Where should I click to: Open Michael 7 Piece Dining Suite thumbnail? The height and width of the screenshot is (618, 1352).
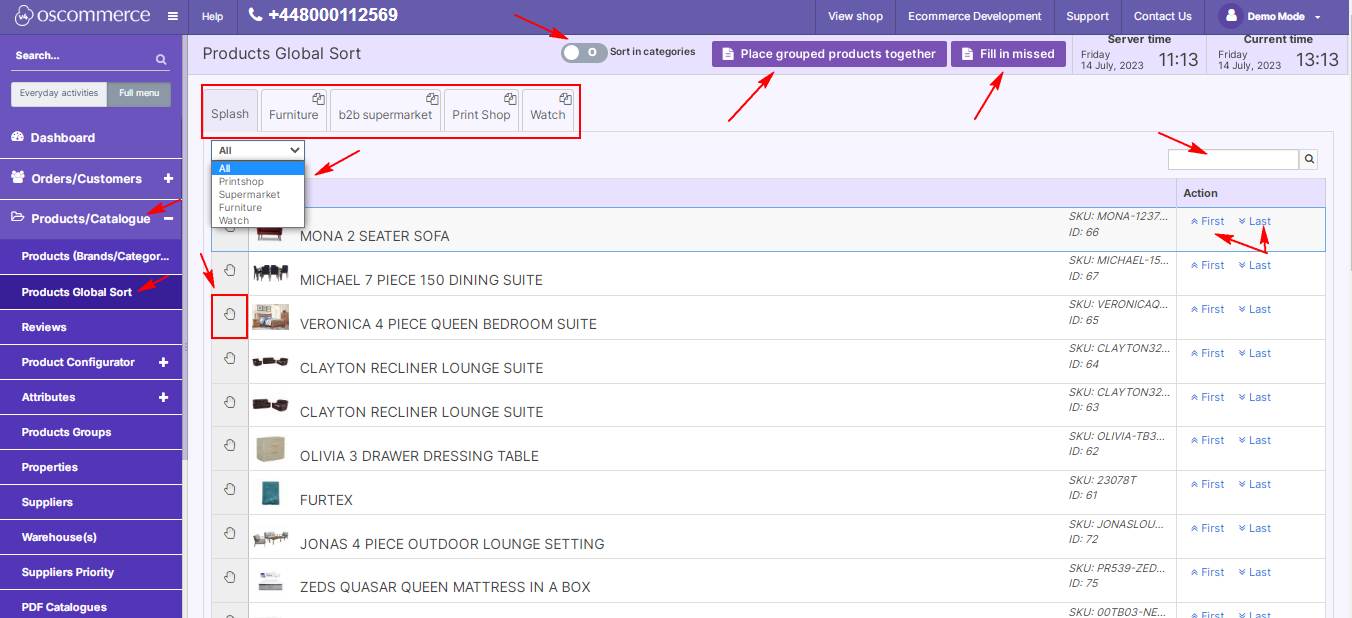[270, 273]
